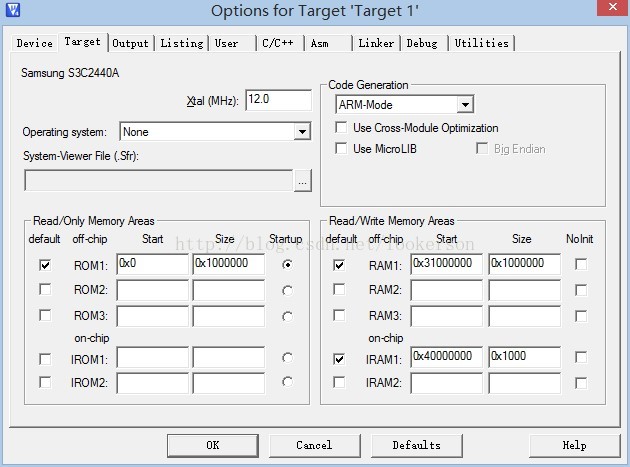Check the IRAM2 default checkbox
The image size is (630, 467).
[x=339, y=382]
